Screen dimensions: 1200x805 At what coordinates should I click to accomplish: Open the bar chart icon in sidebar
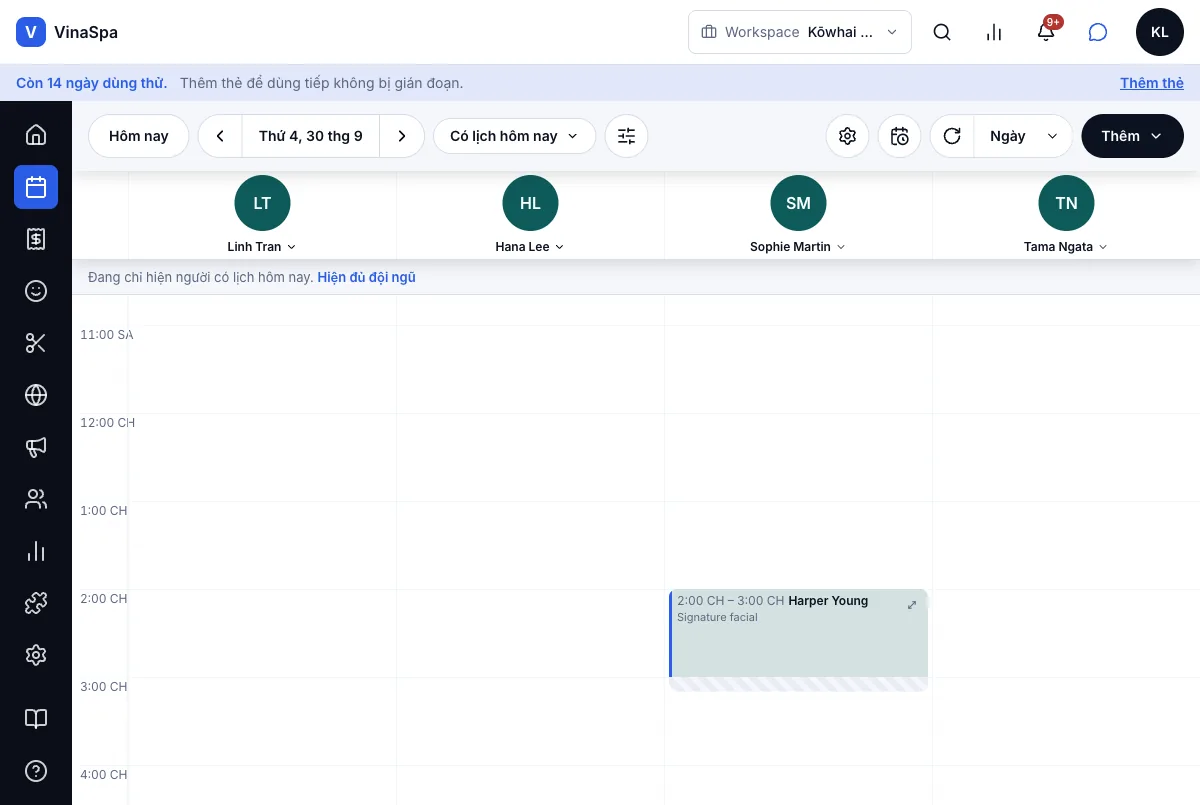(36, 551)
